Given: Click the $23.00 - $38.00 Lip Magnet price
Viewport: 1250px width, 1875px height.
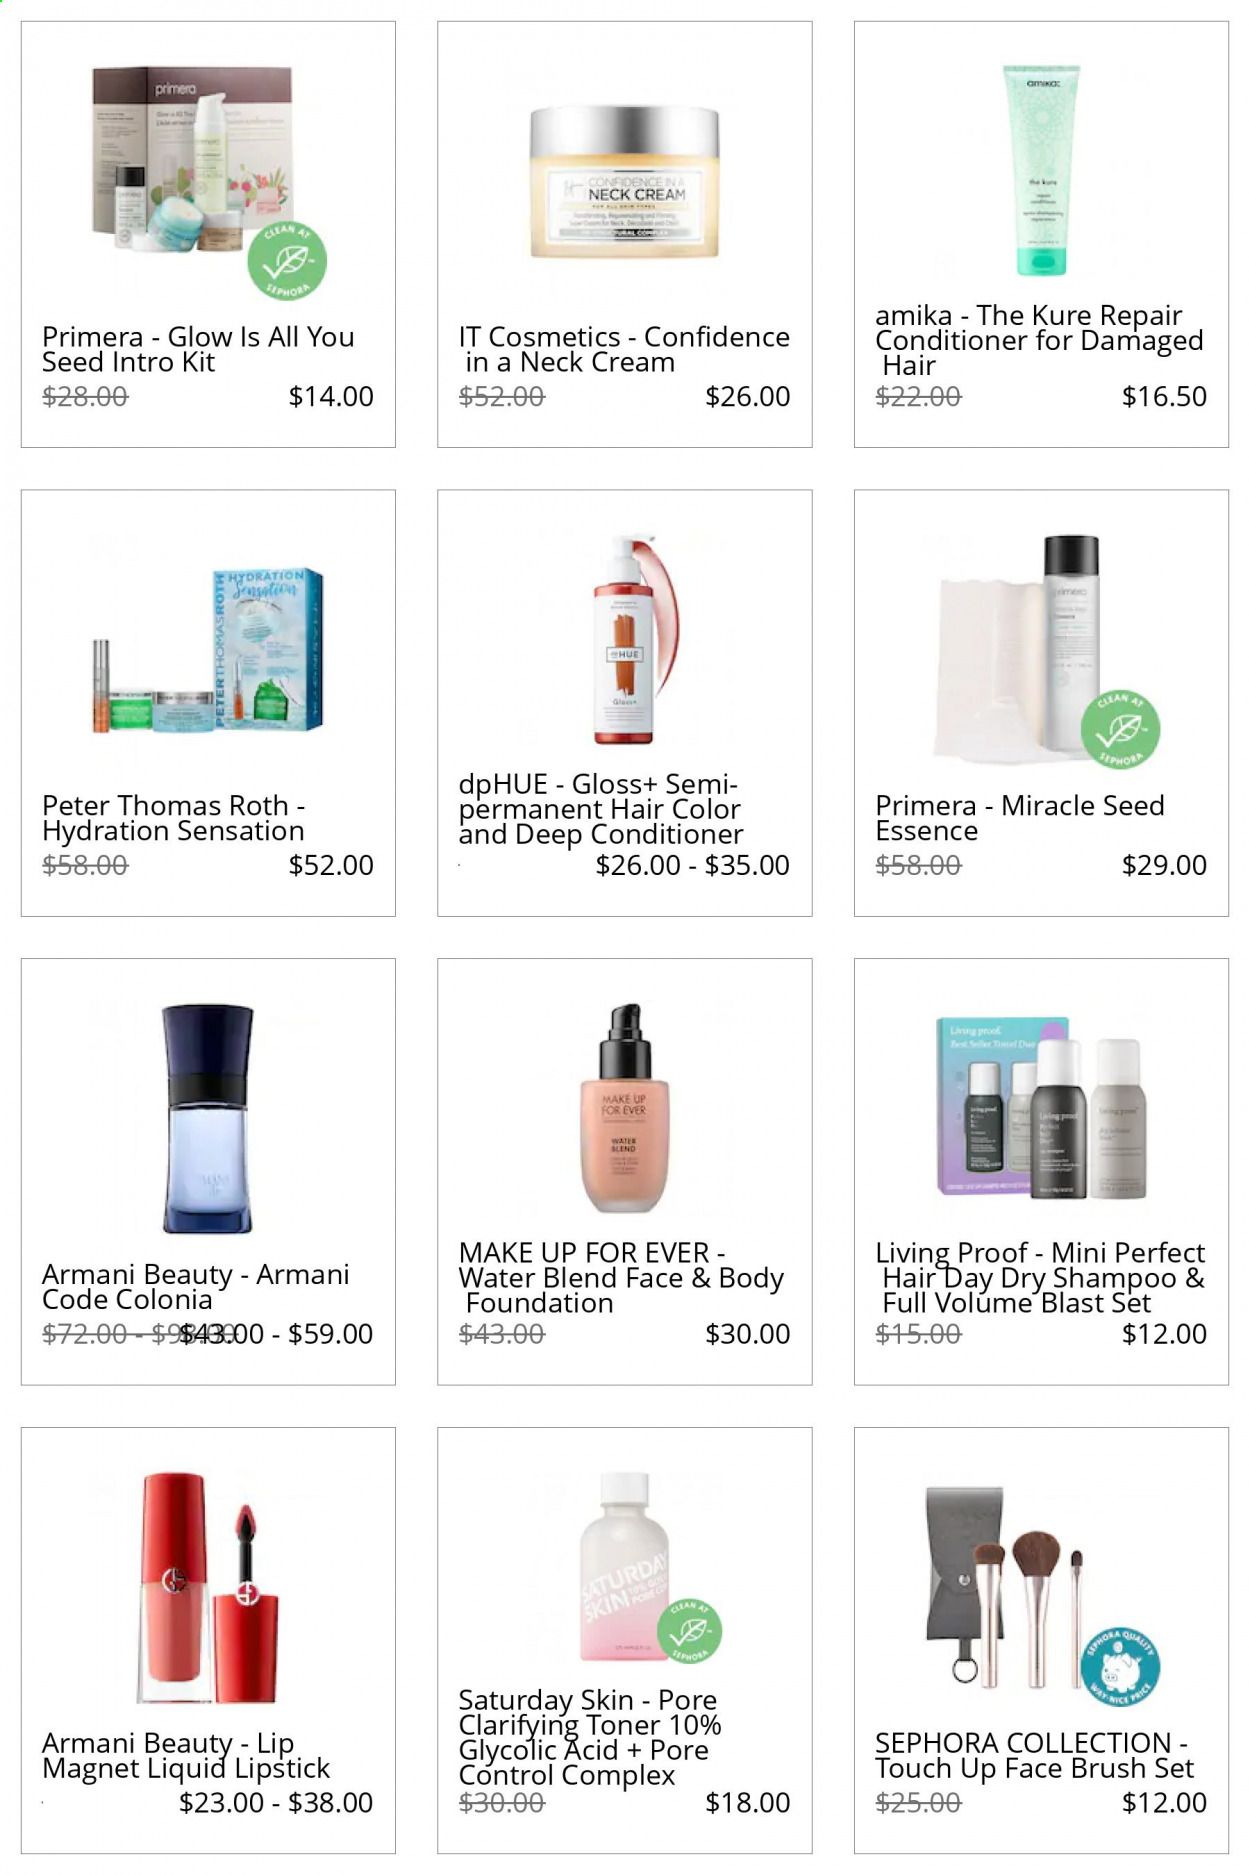Looking at the screenshot, I should coord(276,1802).
